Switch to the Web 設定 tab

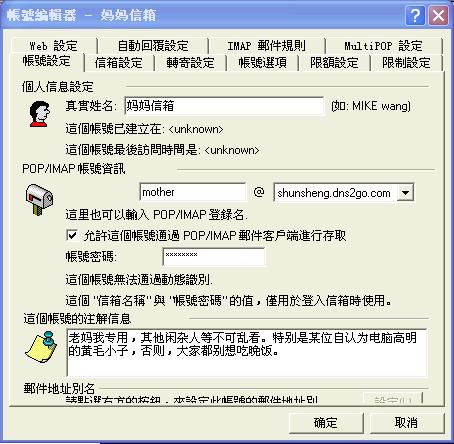(53, 46)
